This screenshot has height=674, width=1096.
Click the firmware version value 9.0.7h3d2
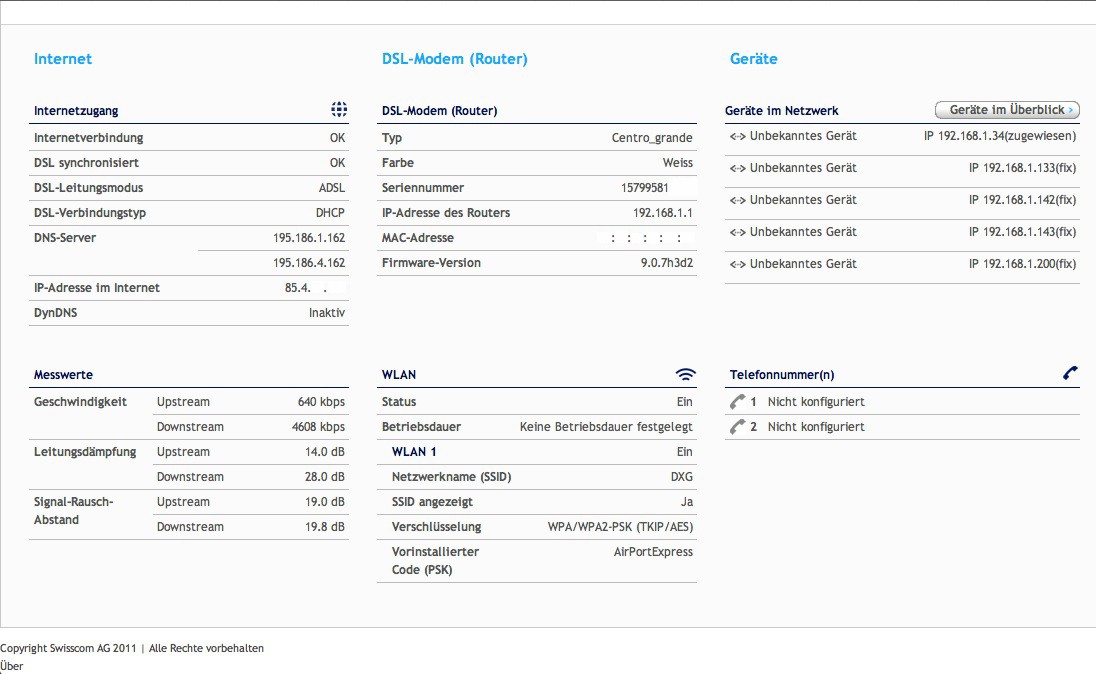click(666, 263)
